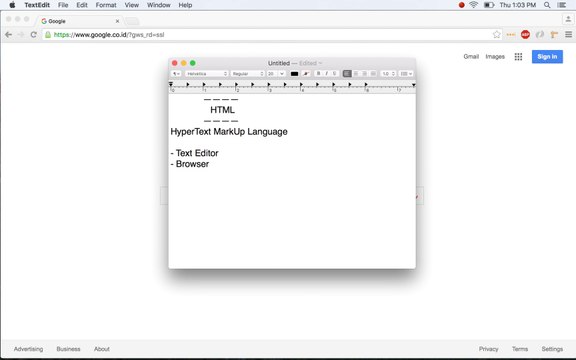Click the red recording indicator in menu bar
576x360 pixels.
(x=461, y=5)
